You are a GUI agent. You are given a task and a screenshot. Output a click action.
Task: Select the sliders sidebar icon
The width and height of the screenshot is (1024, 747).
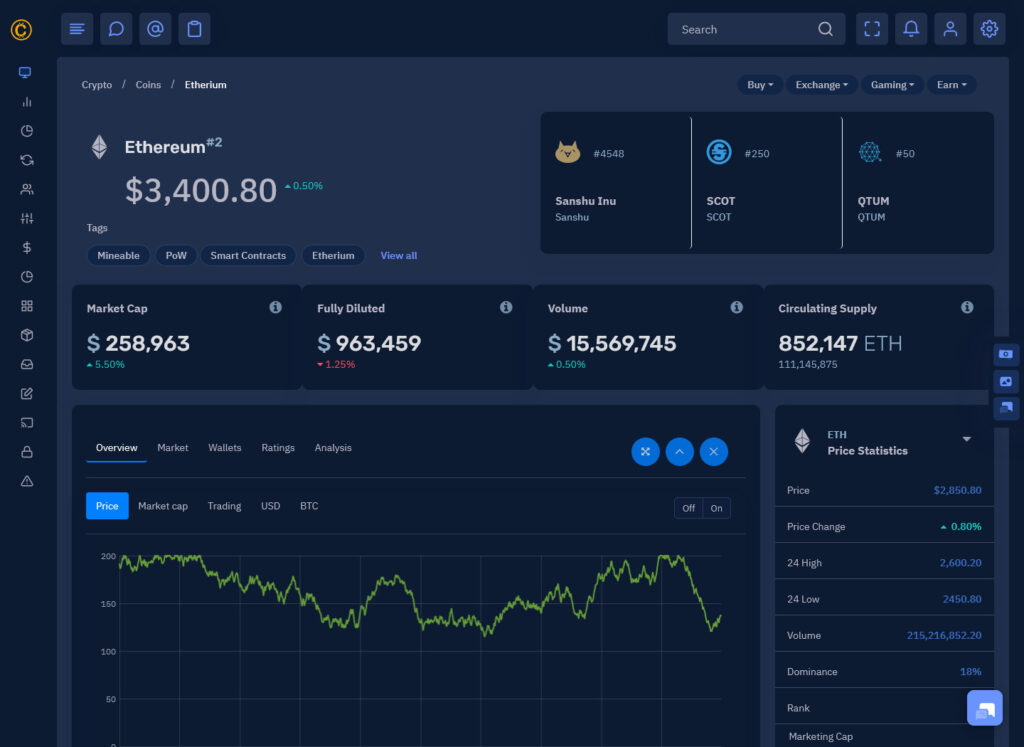tap(27, 218)
